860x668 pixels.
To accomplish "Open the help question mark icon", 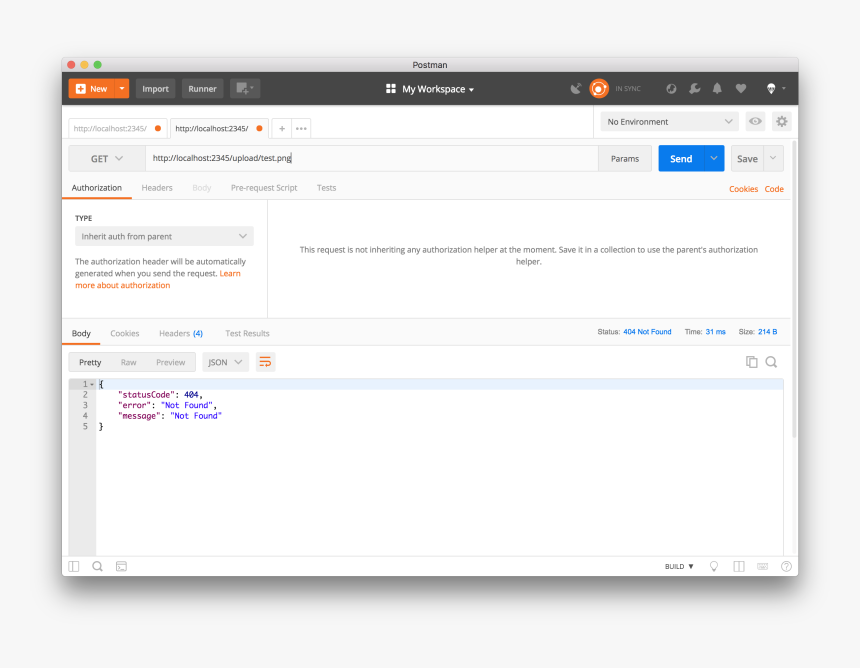I will (x=786, y=567).
